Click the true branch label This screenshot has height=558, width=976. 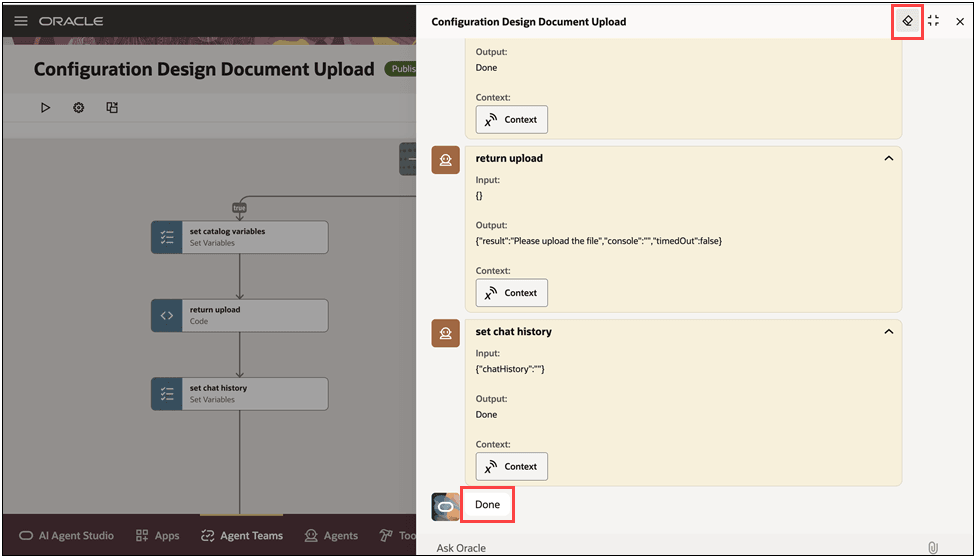240,208
